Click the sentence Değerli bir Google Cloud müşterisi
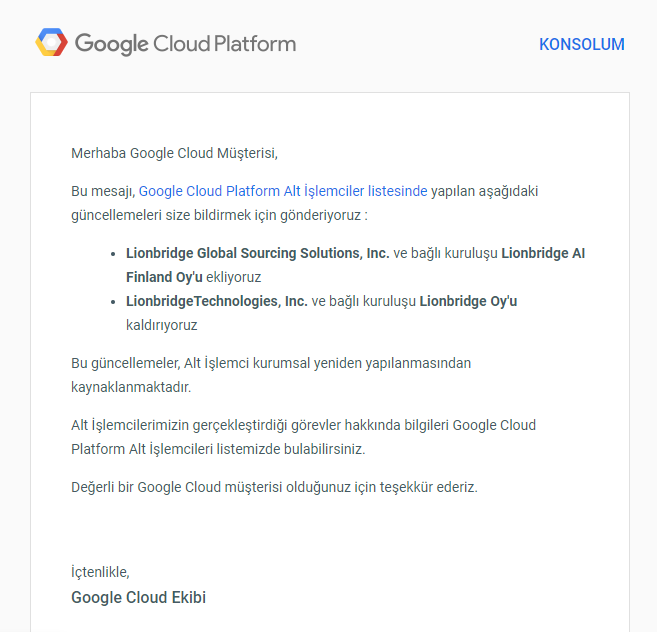The width and height of the screenshot is (657, 632). click(x=274, y=487)
